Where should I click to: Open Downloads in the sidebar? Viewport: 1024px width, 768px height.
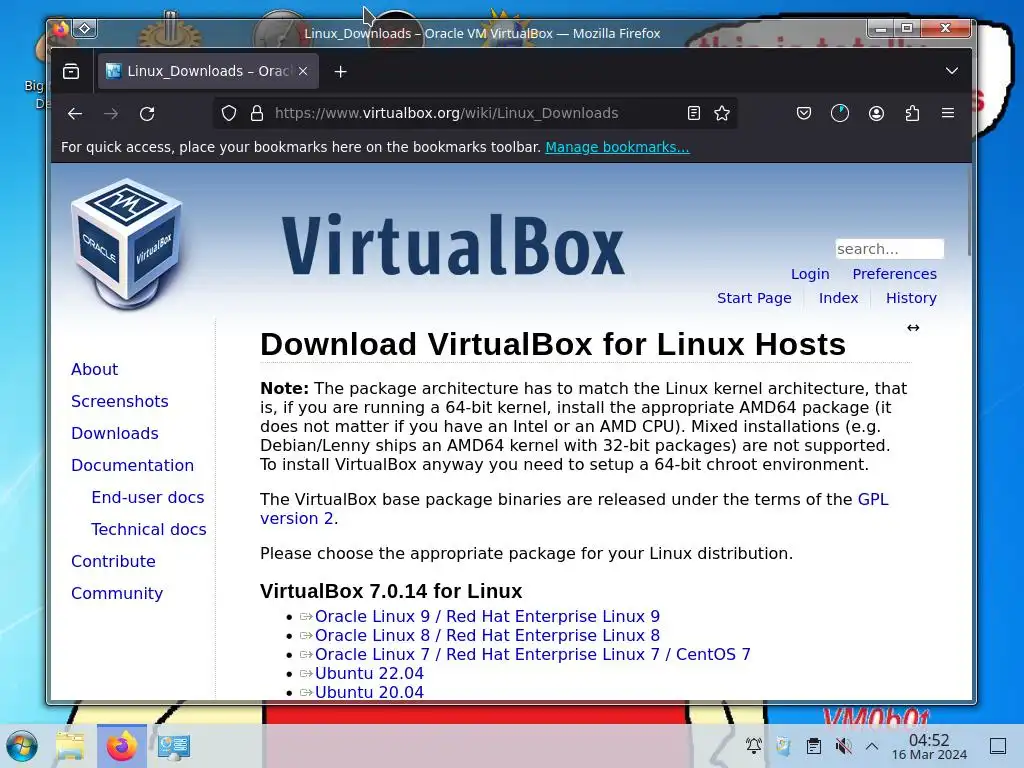(115, 434)
